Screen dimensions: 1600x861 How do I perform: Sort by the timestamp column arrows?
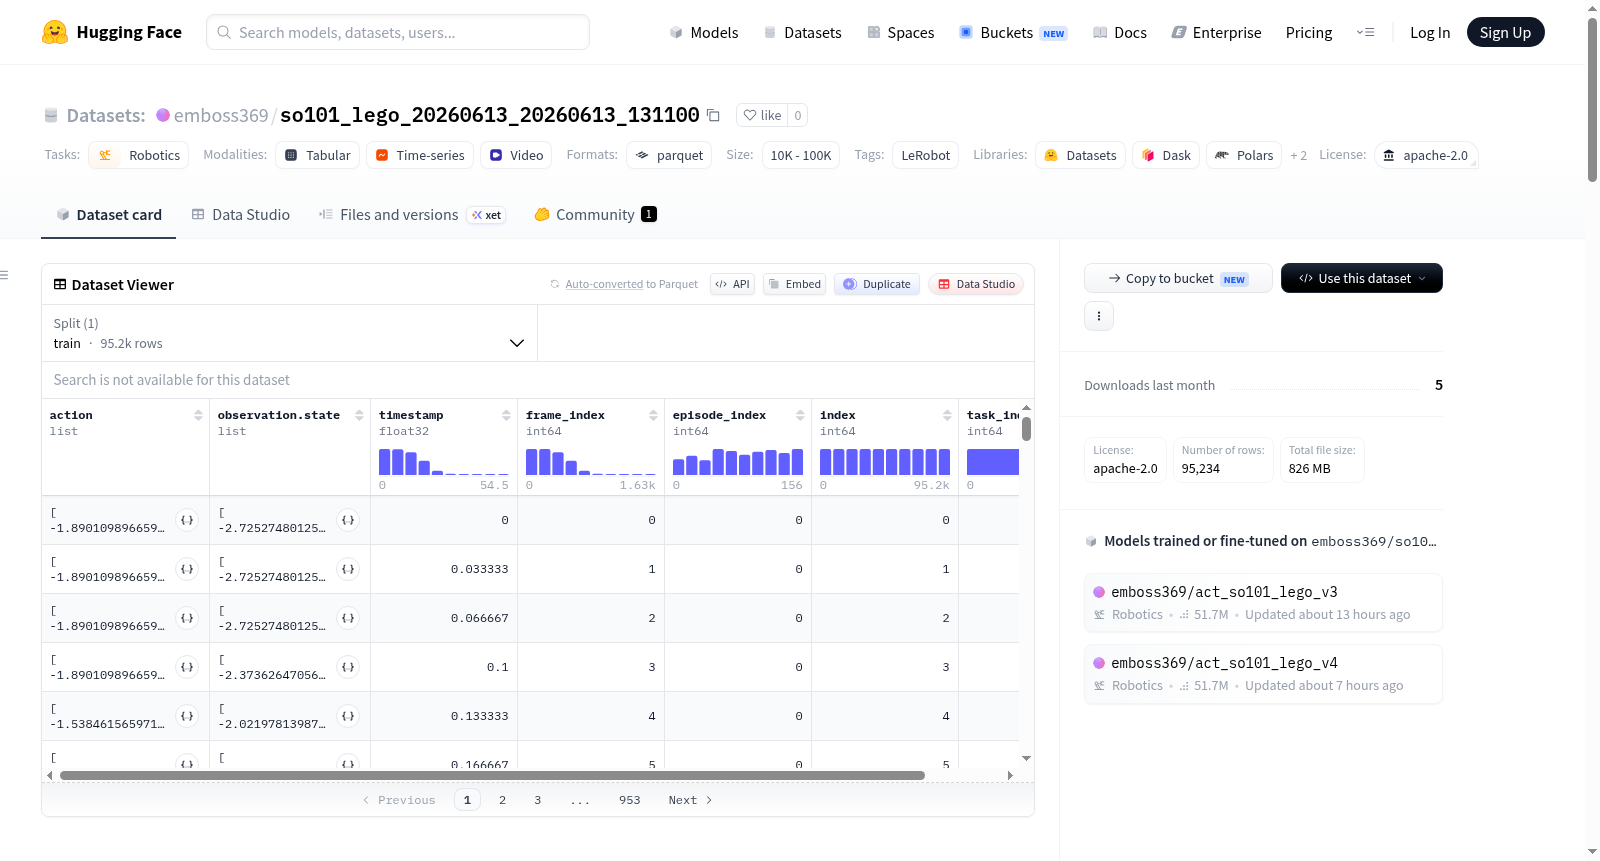(506, 415)
